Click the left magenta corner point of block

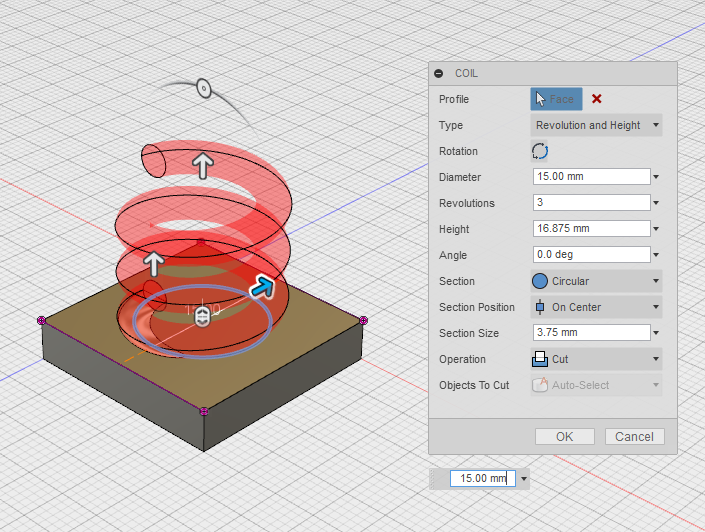(41, 320)
